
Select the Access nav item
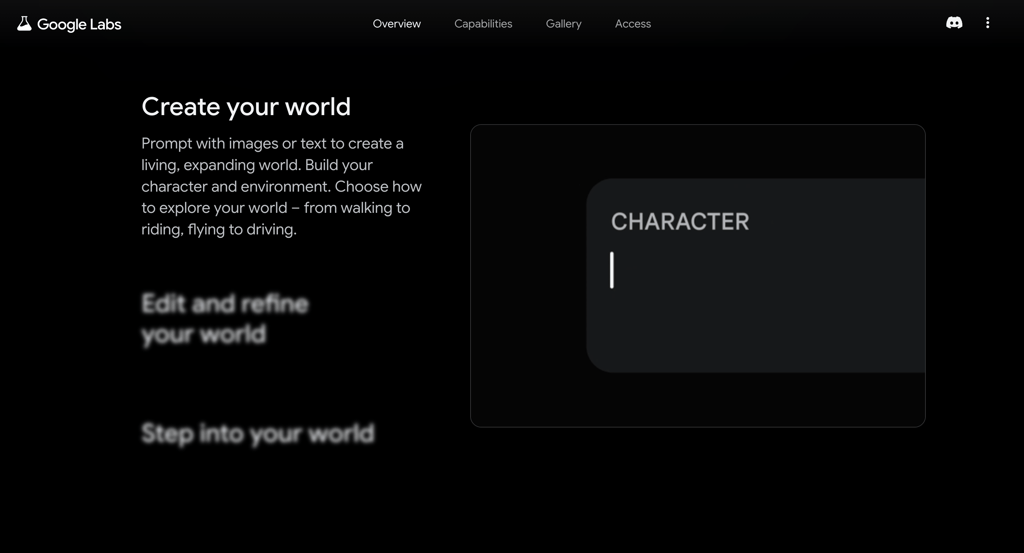pos(633,24)
